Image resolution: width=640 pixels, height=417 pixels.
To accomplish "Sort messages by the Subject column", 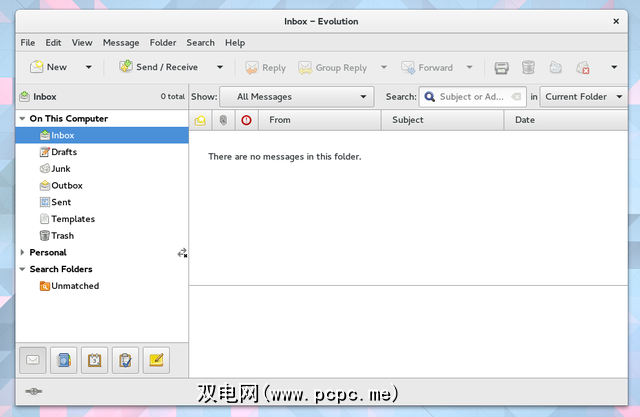I will pos(442,120).
